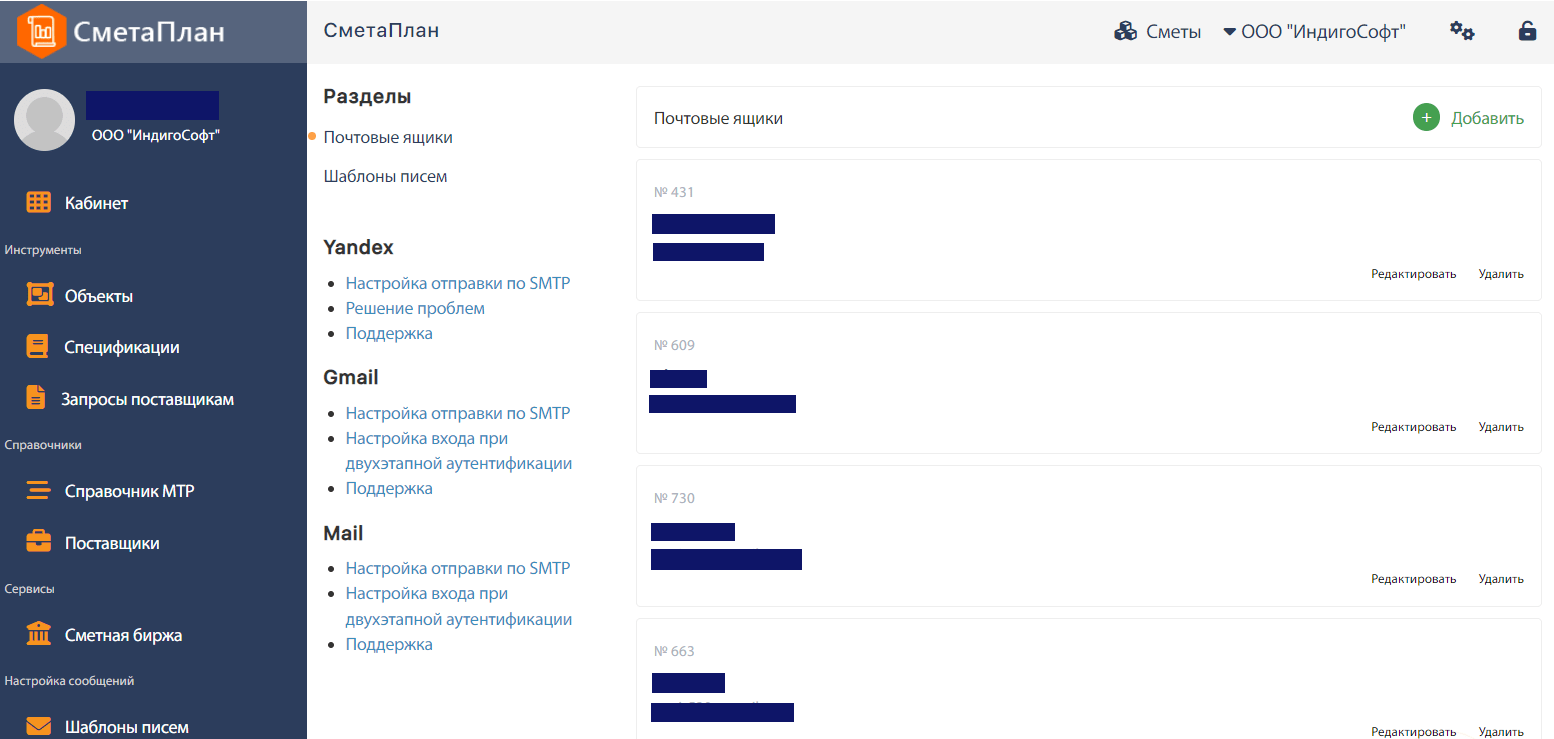Open settings with the gears icon
Screen dimensions: 1554x739
click(1461, 31)
